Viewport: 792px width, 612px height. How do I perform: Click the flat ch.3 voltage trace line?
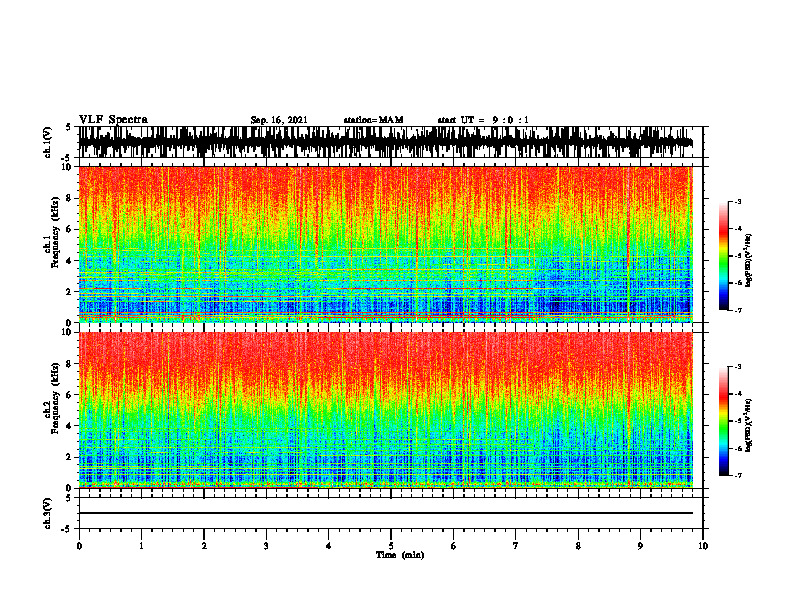click(x=386, y=513)
